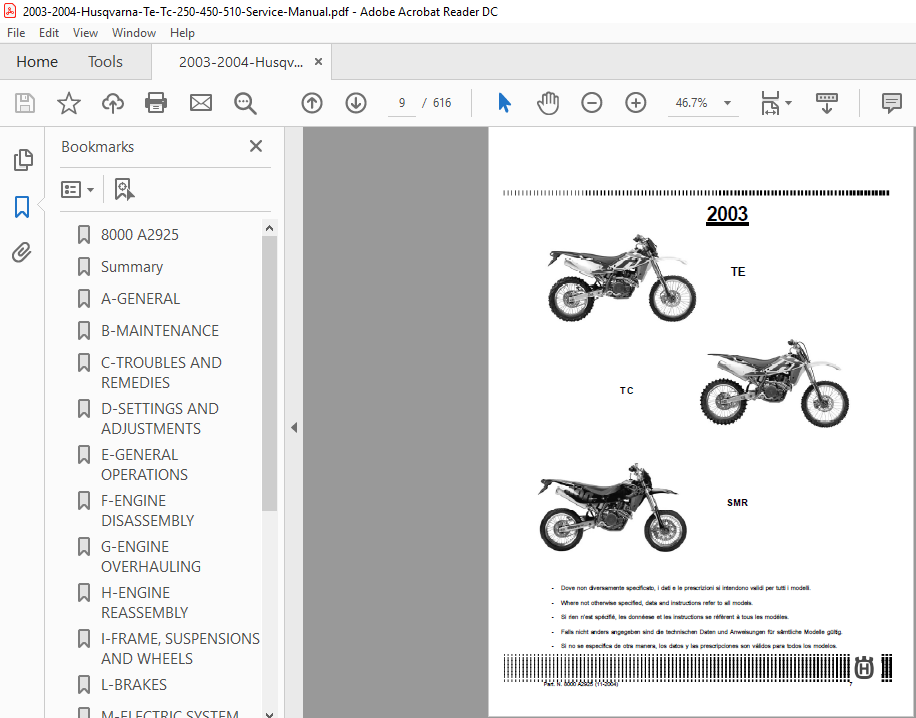Click the bookmarks list scrollbar thumb
Viewport: 916px width, 718px height.
click(269, 374)
